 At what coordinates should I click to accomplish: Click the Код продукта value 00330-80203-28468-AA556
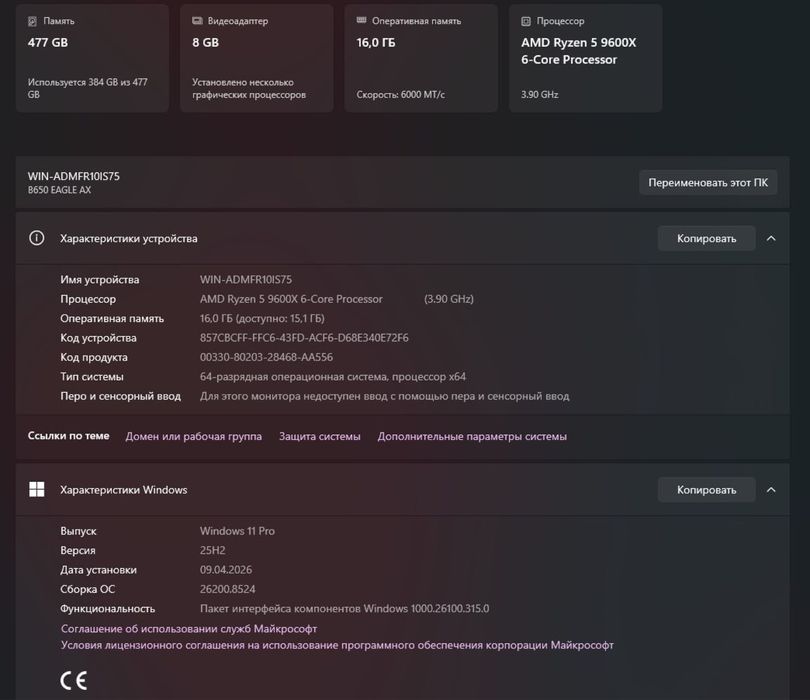coord(267,357)
